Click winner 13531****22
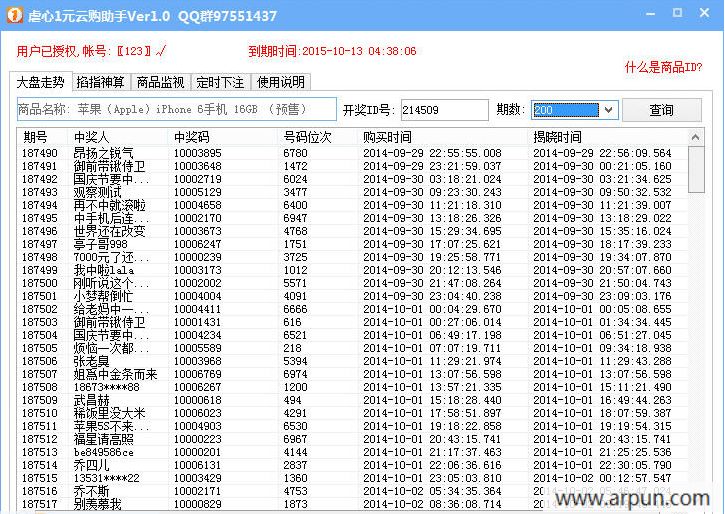Screen dimensions: 725x514 [106, 478]
